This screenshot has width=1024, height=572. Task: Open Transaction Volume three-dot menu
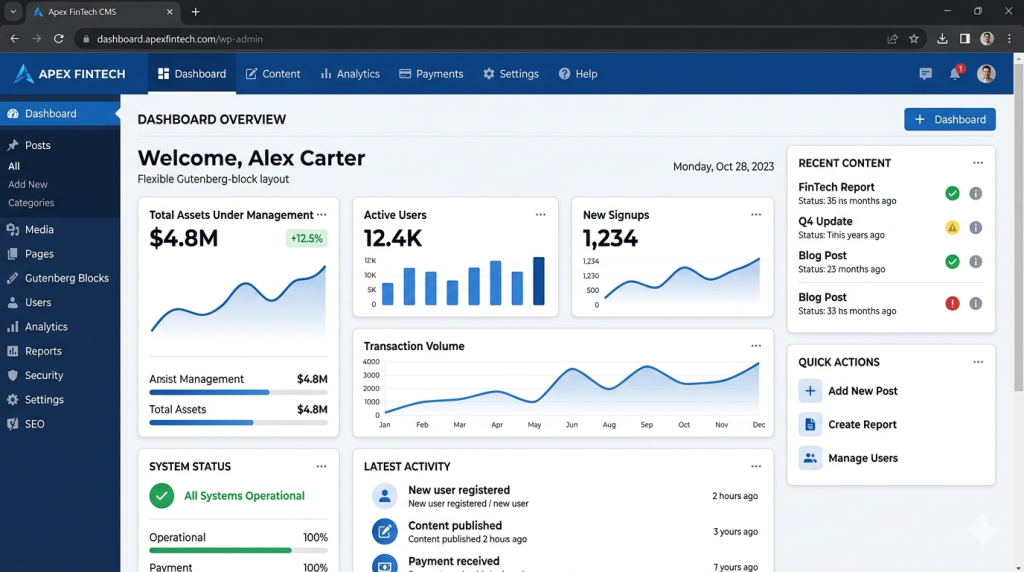pos(756,346)
